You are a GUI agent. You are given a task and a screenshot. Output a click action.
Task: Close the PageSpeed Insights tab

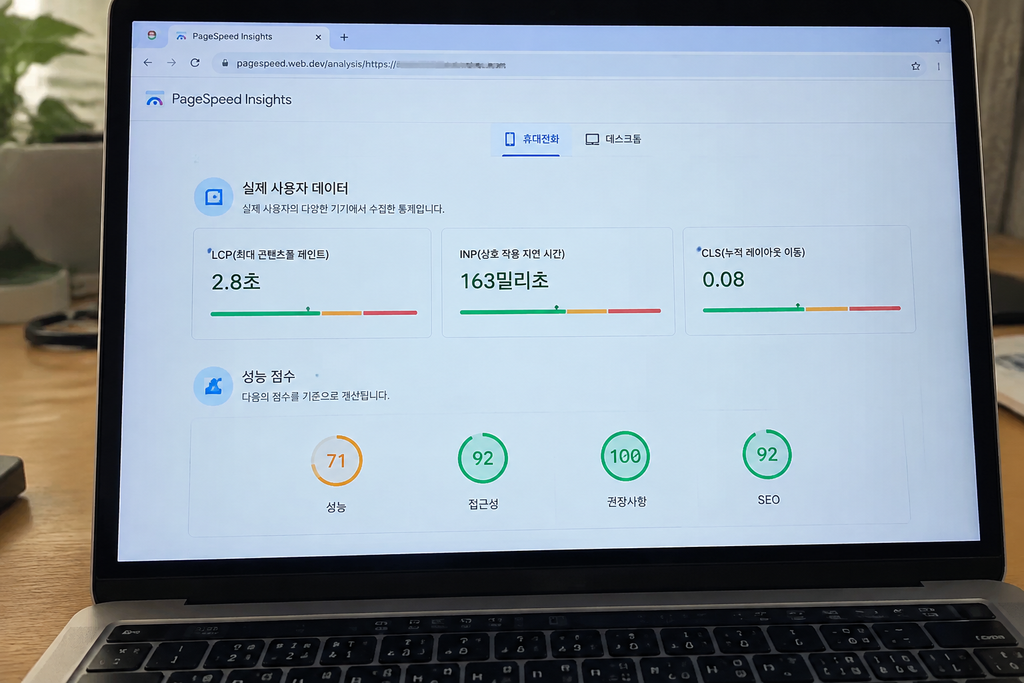tap(318, 37)
